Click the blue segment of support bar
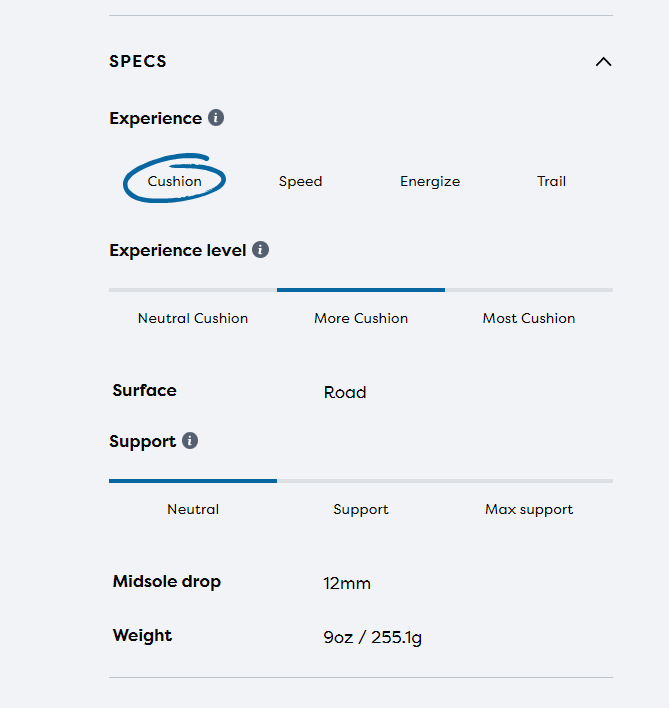 tap(193, 481)
